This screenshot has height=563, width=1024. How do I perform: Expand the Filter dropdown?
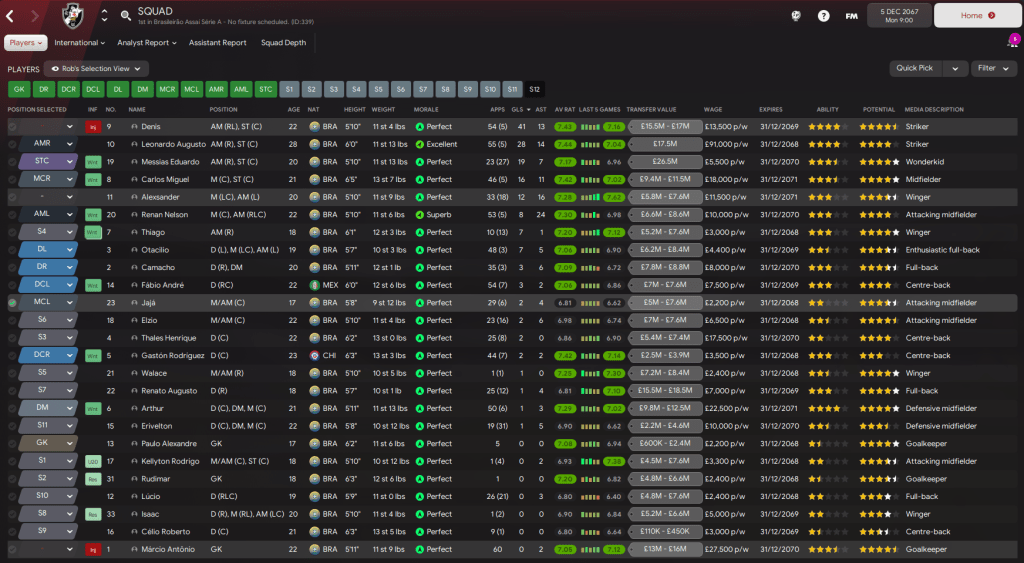coord(990,69)
